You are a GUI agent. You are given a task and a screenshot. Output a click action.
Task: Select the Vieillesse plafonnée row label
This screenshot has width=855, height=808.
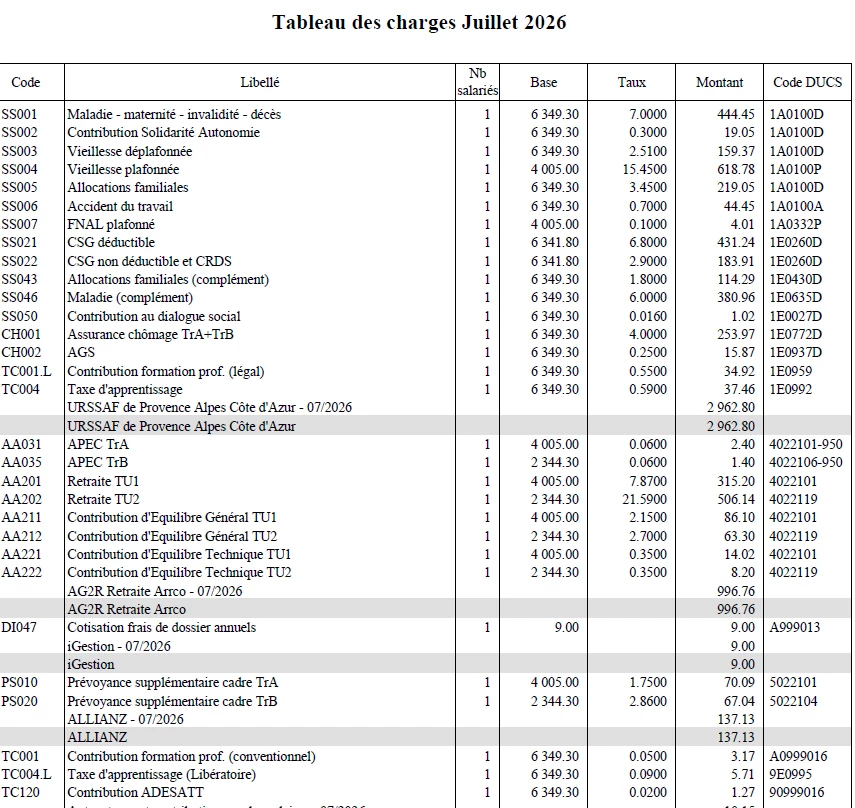click(123, 170)
